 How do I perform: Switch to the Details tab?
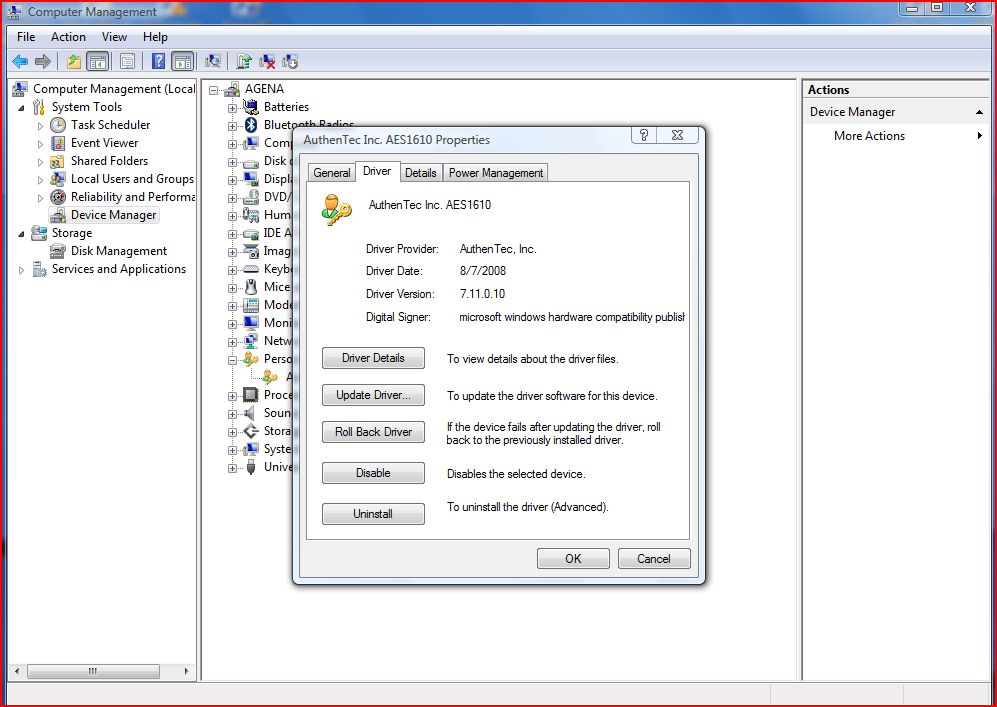pyautogui.click(x=421, y=173)
